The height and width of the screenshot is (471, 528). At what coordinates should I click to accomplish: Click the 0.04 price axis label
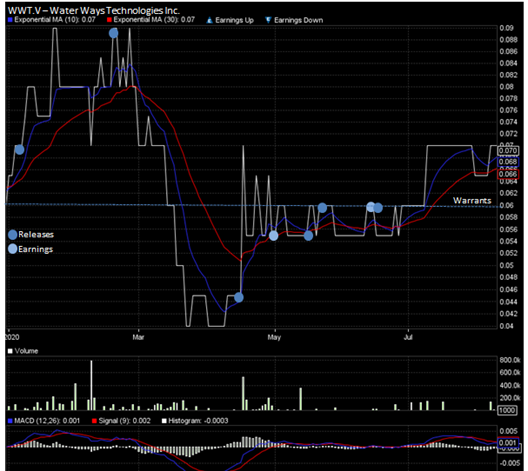click(x=506, y=326)
